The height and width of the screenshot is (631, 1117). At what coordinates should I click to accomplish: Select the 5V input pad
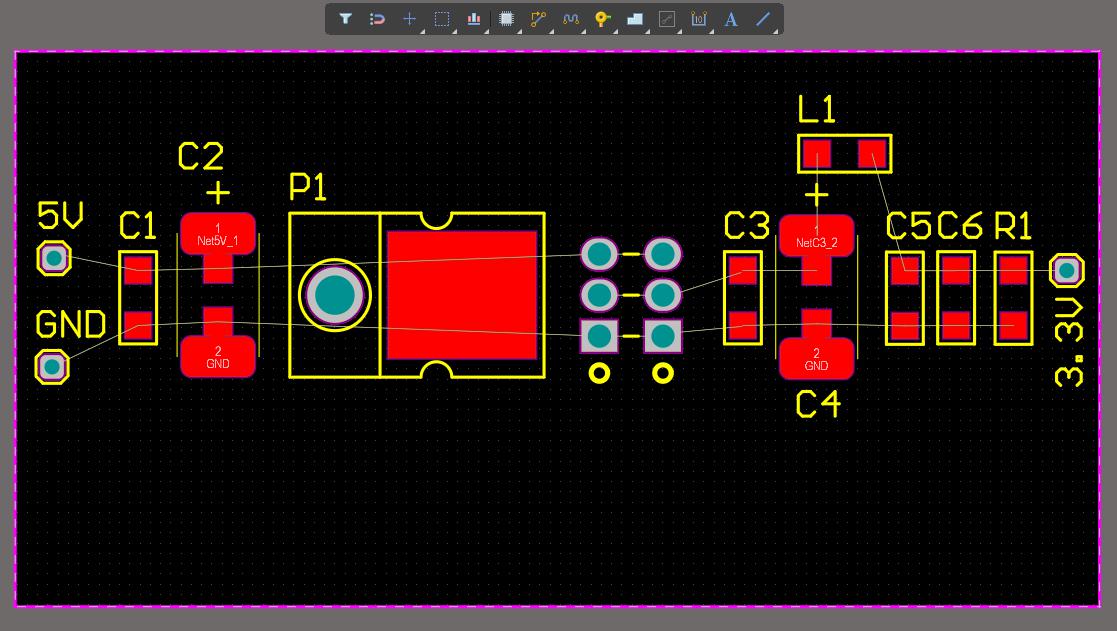coord(54,259)
